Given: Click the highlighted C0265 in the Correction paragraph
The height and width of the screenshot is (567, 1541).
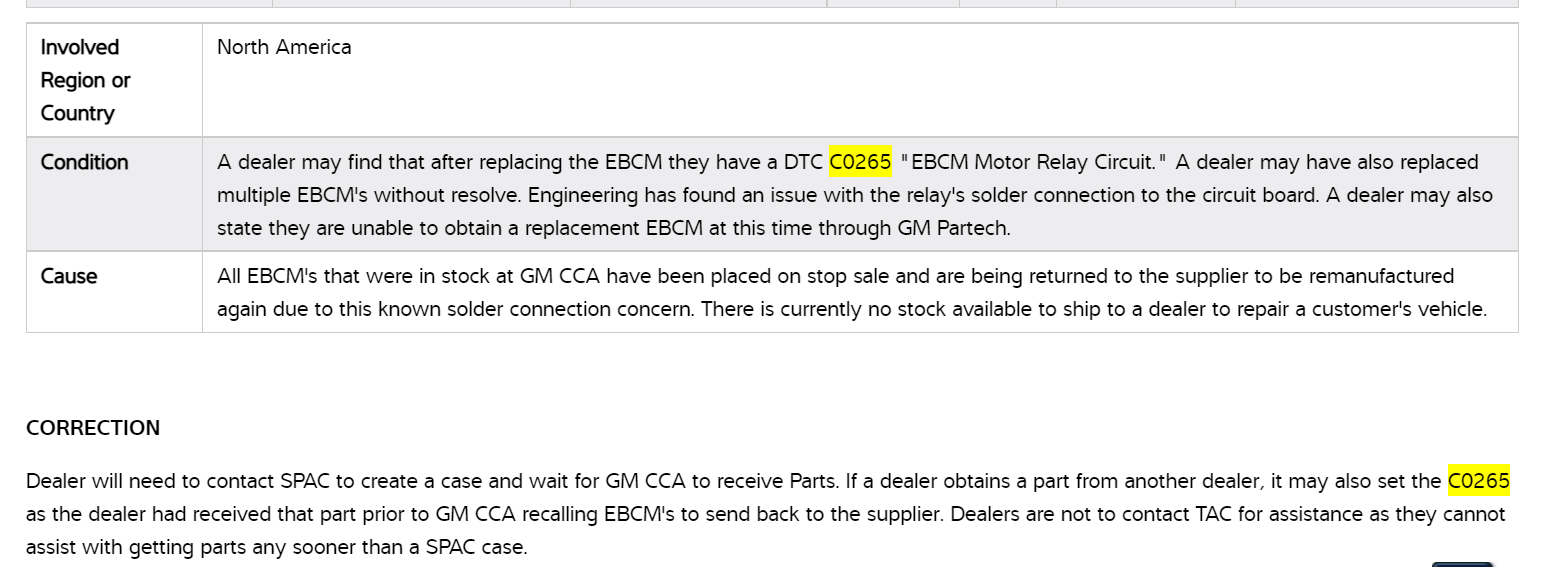Looking at the screenshot, I should (1478, 481).
